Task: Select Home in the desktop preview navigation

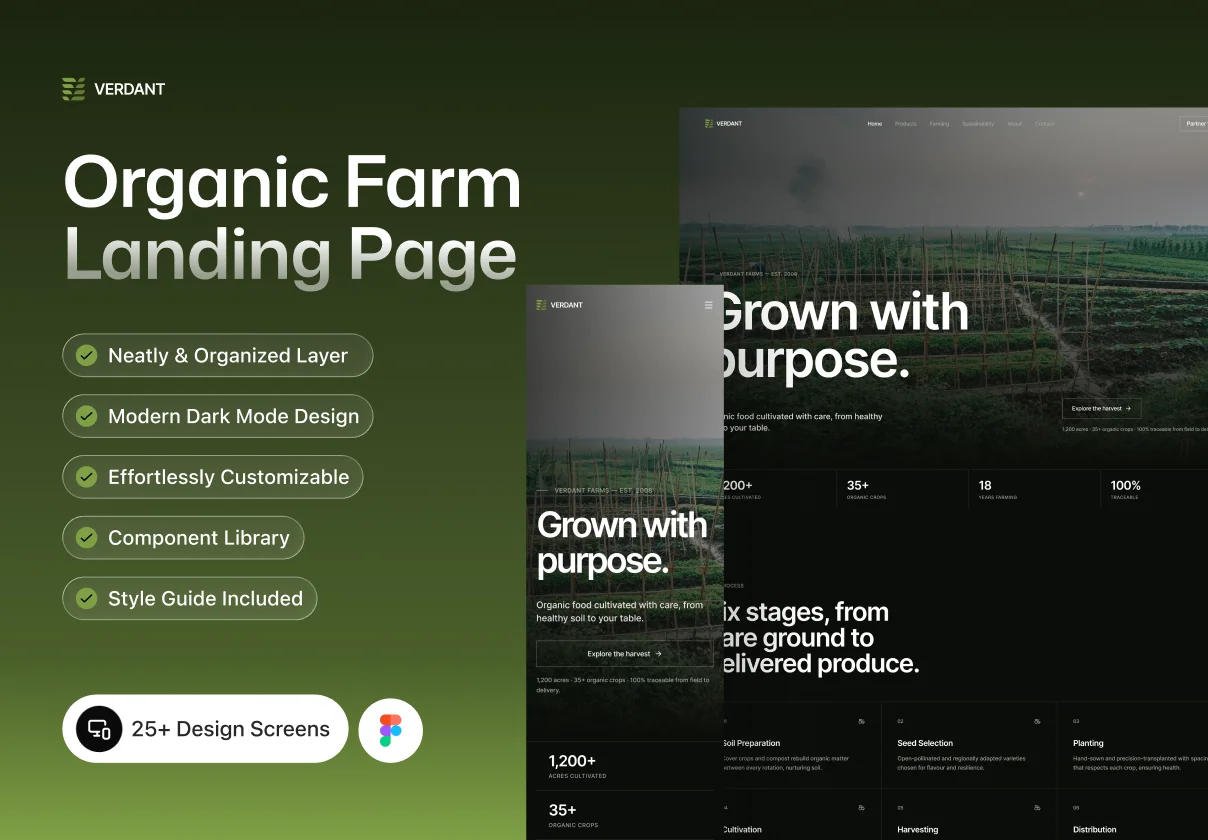Action: coord(875,124)
